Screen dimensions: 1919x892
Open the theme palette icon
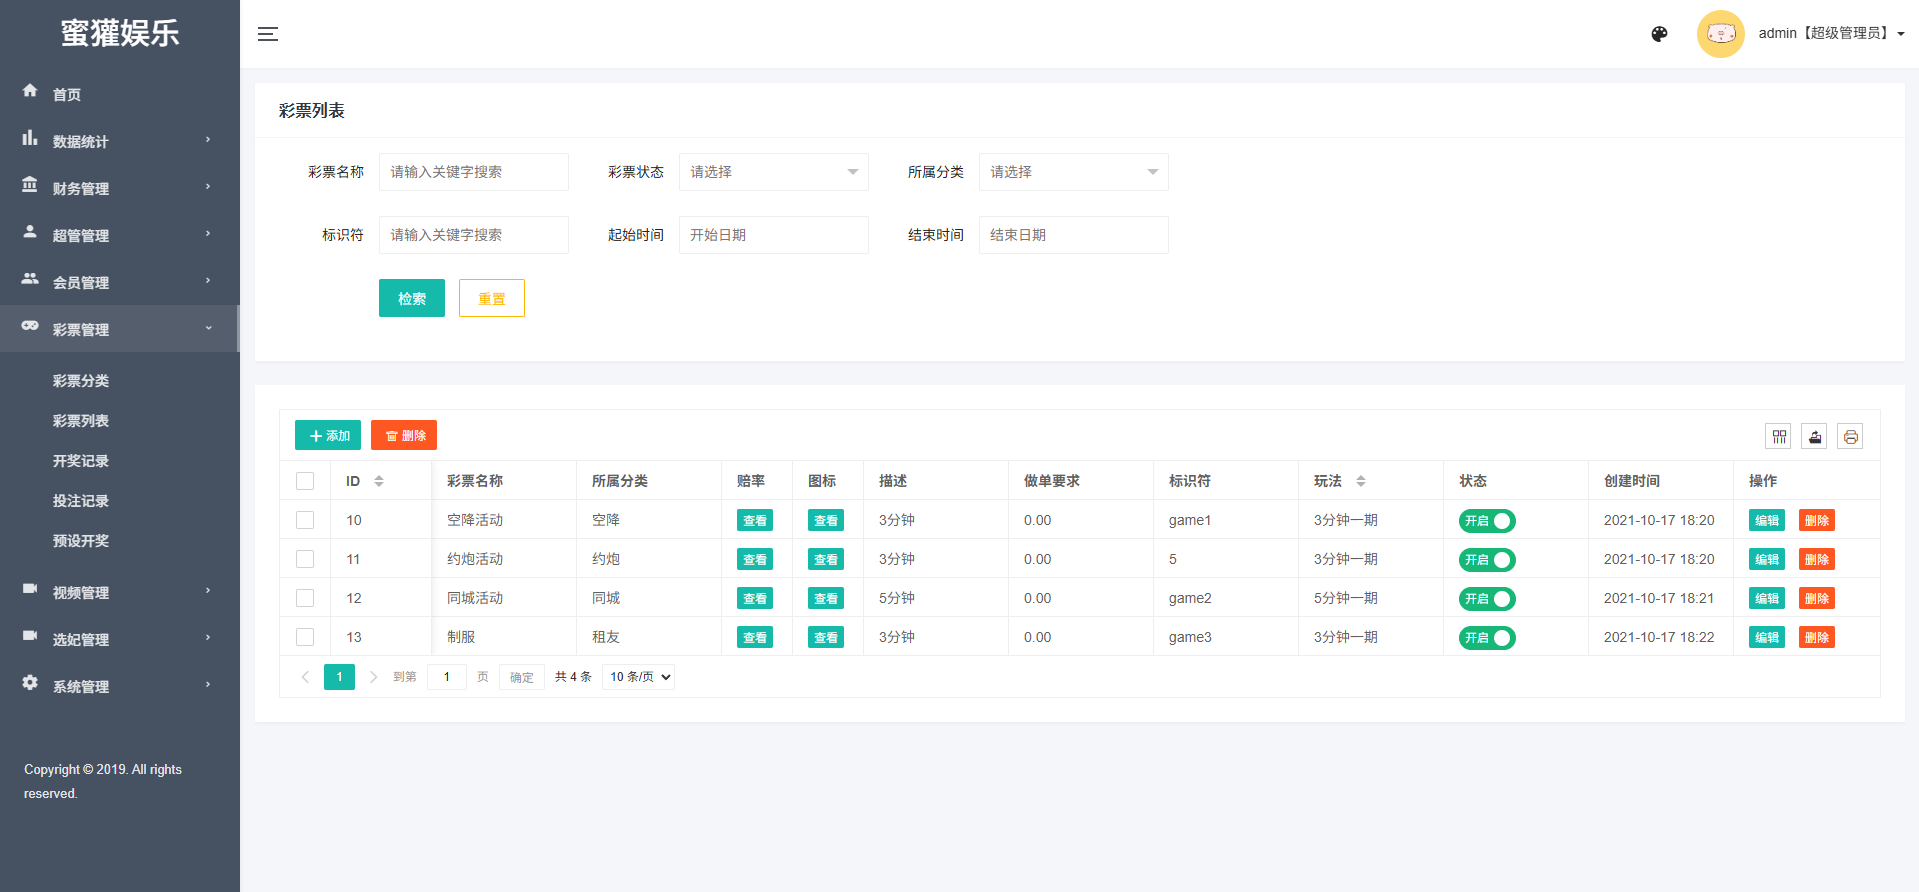point(1659,34)
